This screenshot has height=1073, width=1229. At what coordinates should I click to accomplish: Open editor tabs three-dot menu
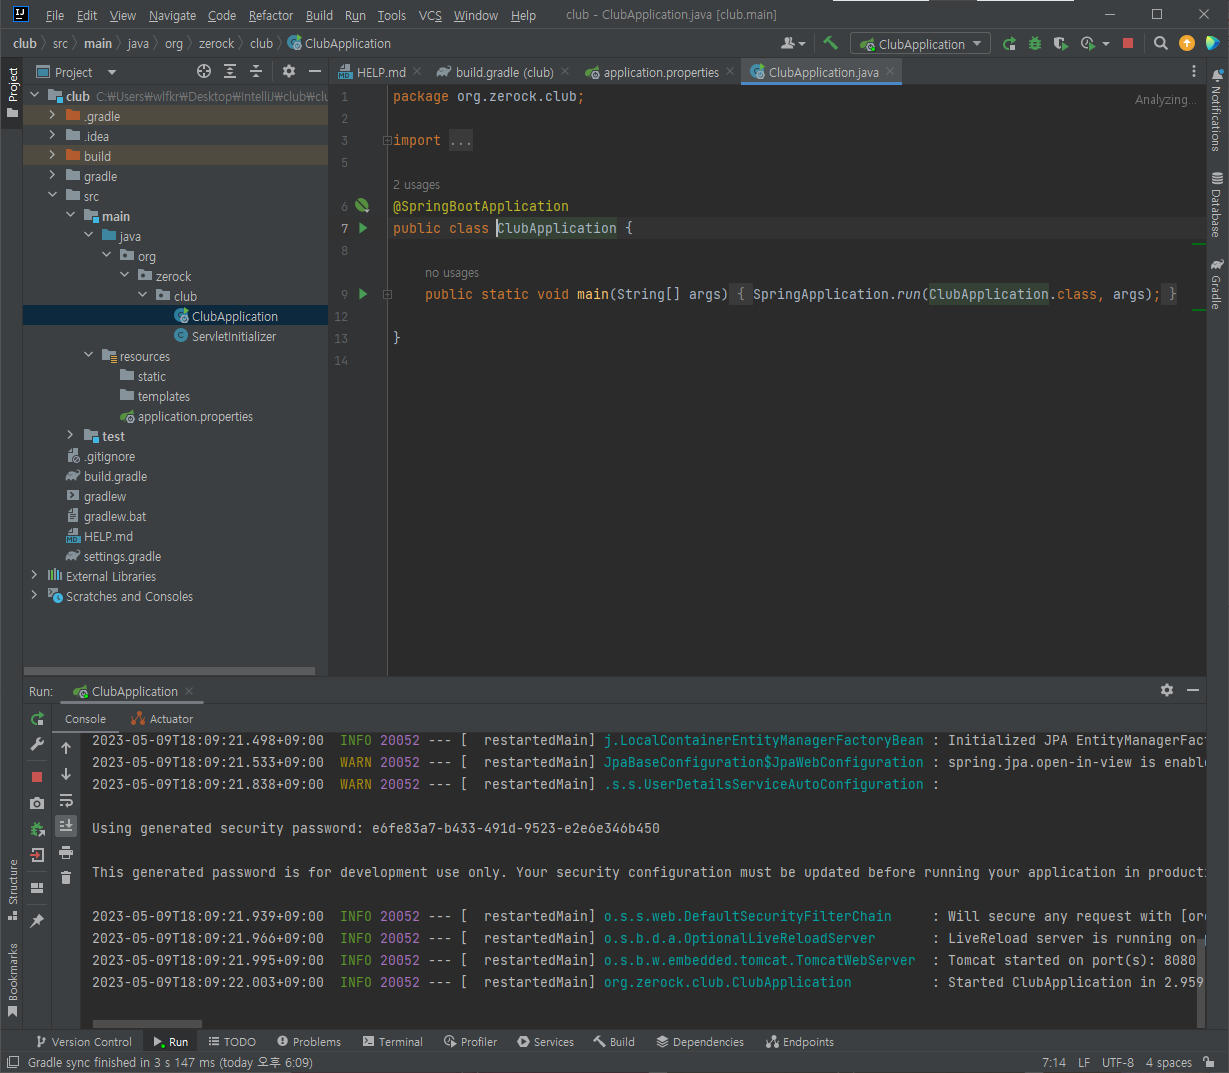coord(1193,72)
